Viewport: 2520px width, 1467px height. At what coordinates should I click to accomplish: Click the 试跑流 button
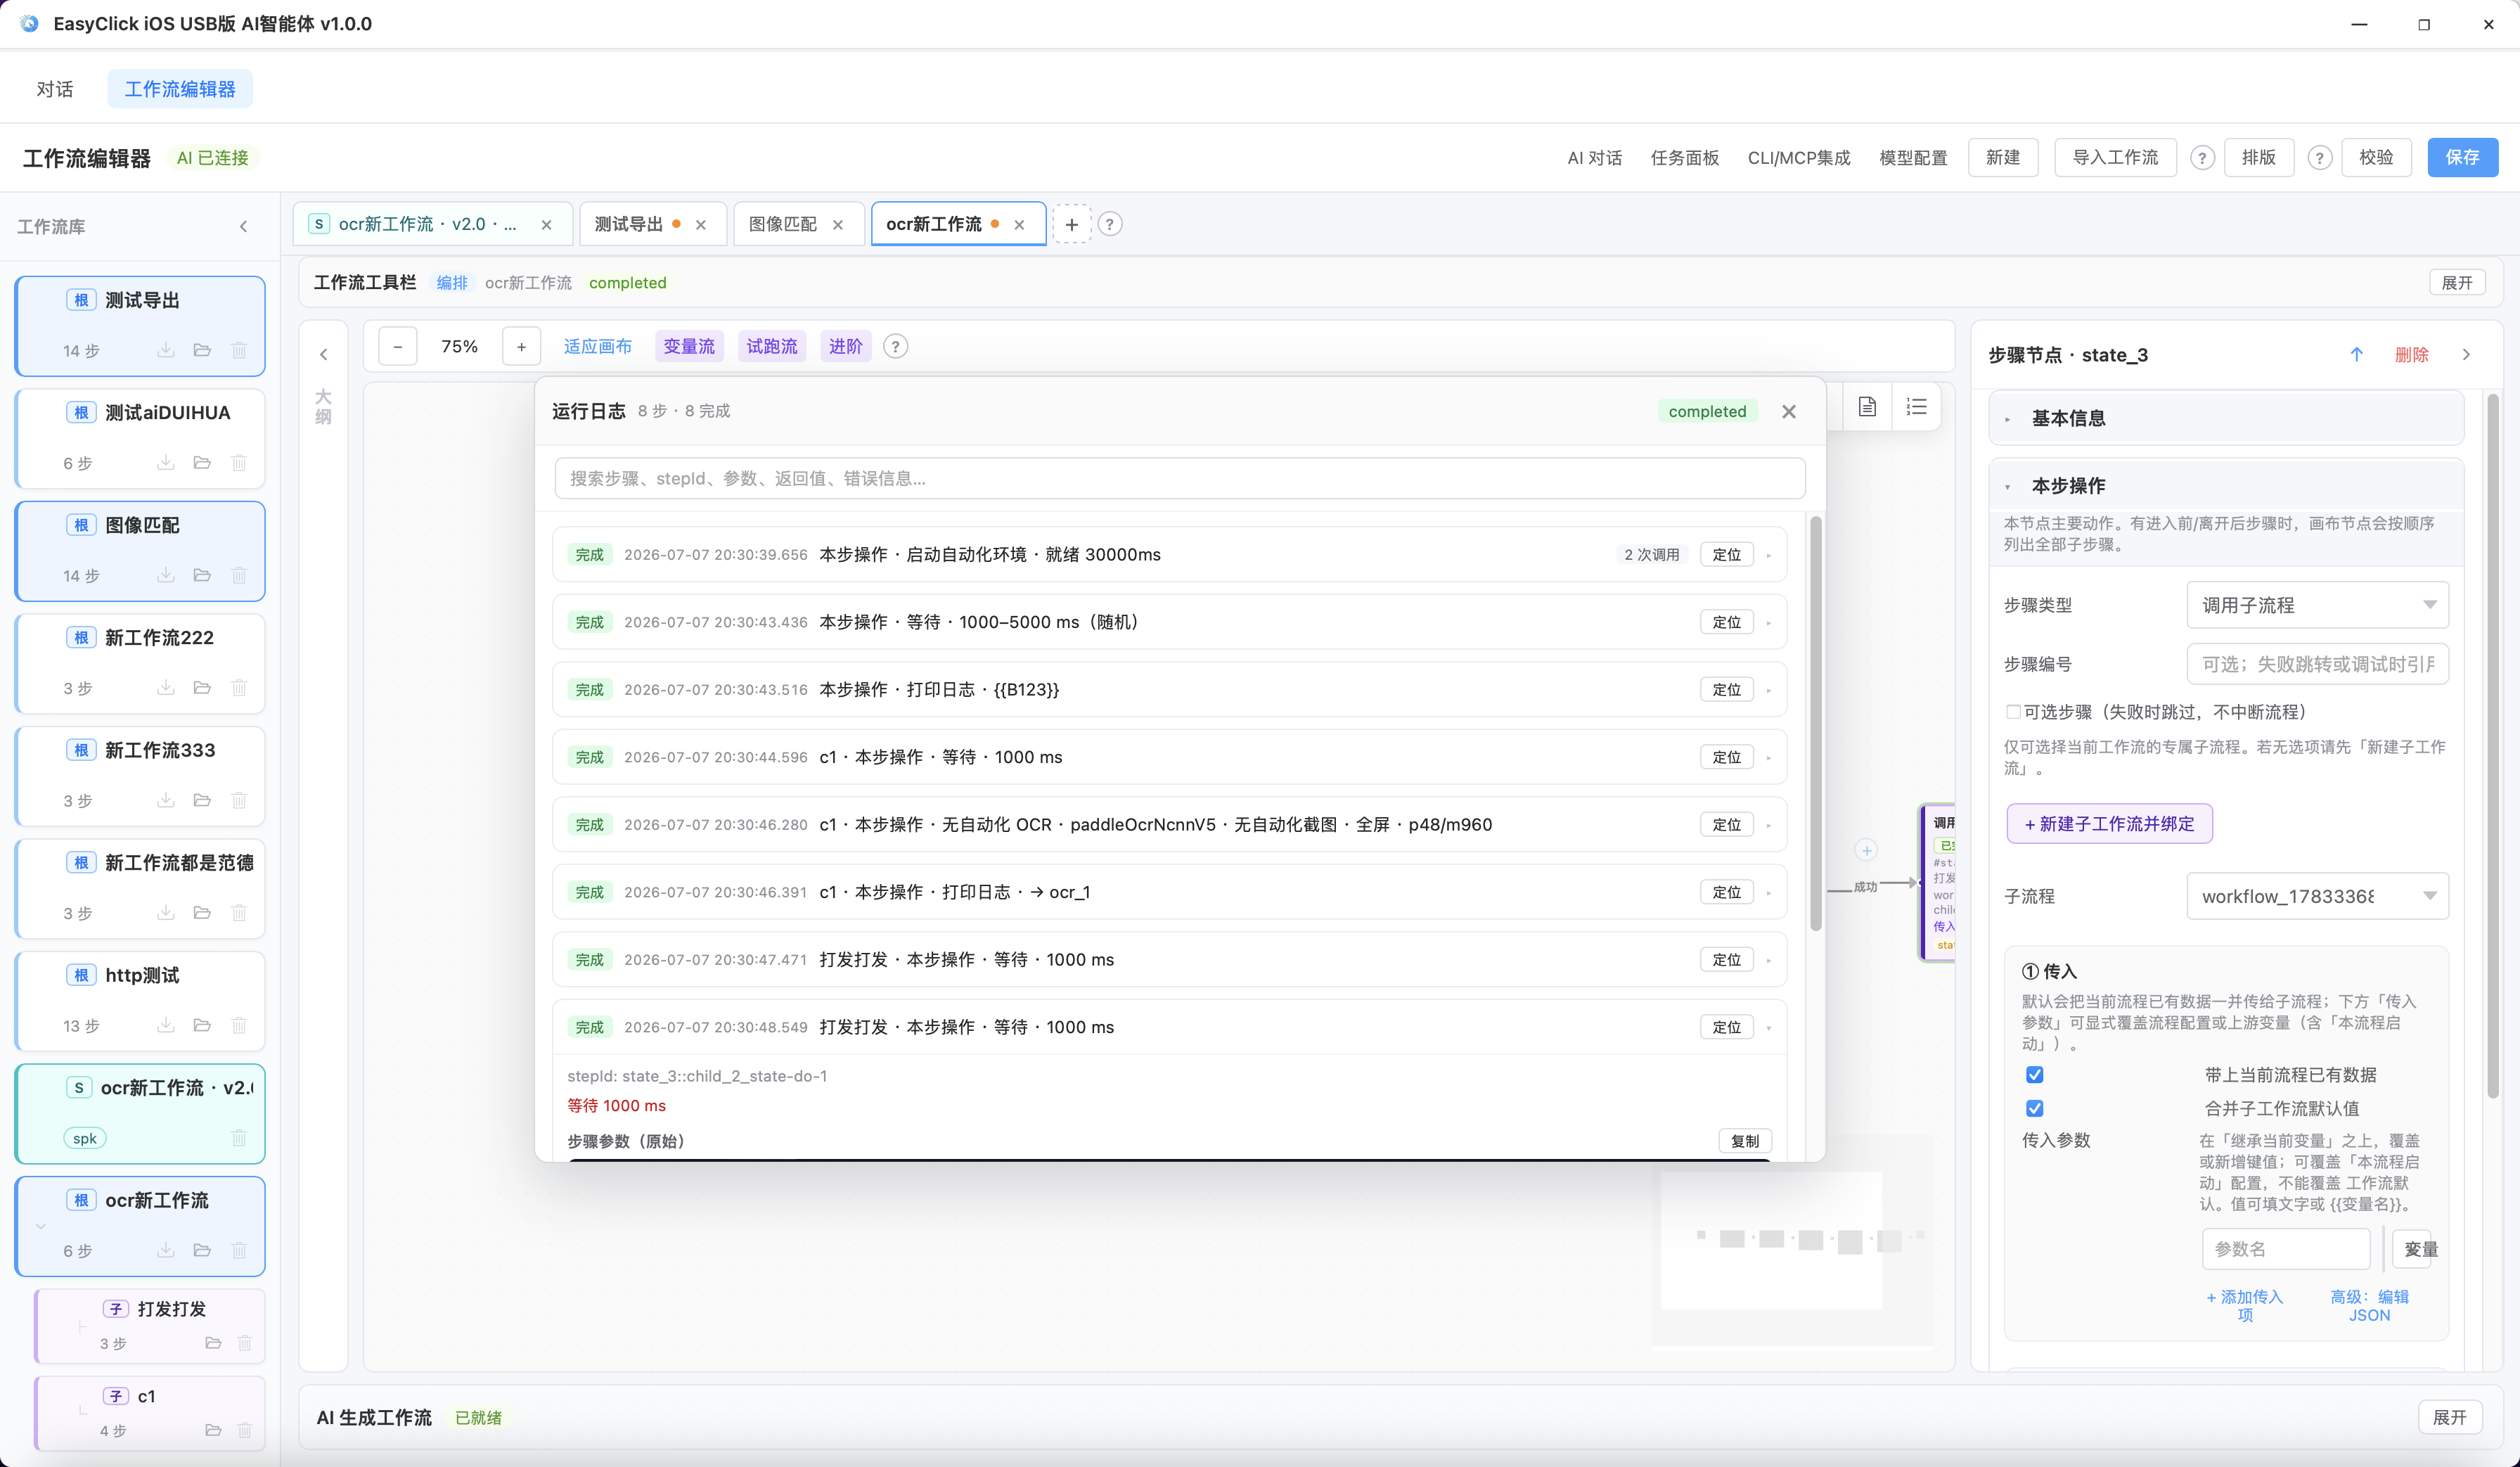772,347
